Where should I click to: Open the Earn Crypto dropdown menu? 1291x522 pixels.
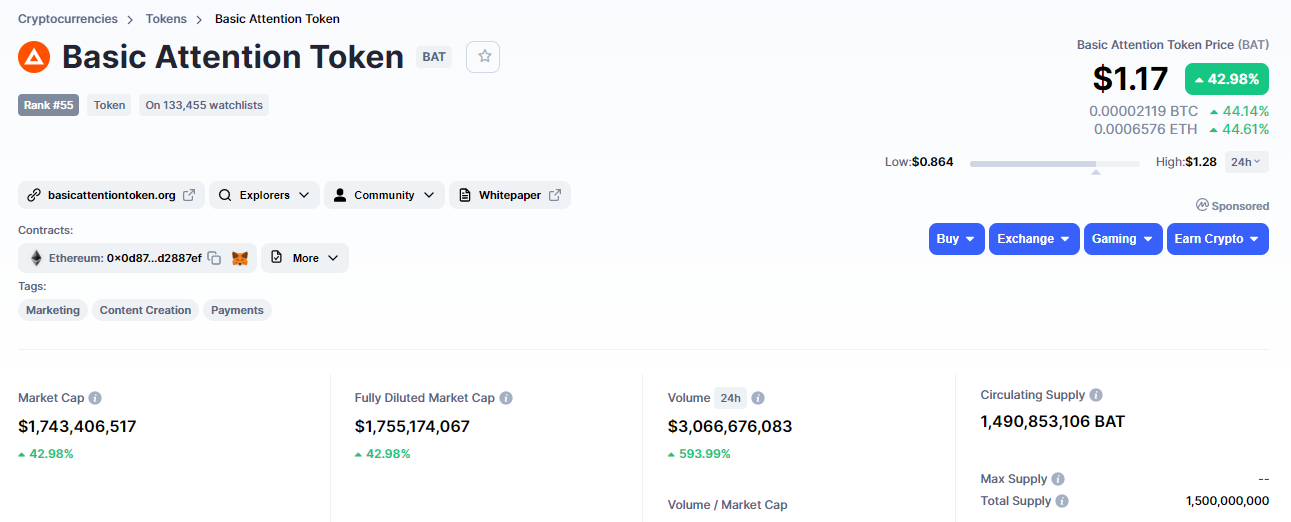click(x=1218, y=239)
